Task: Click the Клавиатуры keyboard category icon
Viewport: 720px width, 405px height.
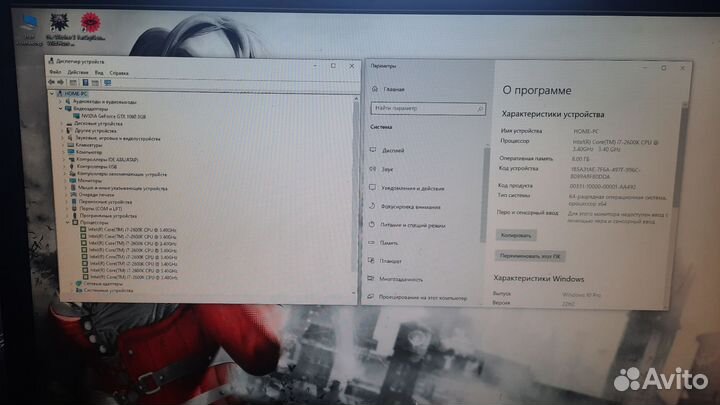Action: 71,145
